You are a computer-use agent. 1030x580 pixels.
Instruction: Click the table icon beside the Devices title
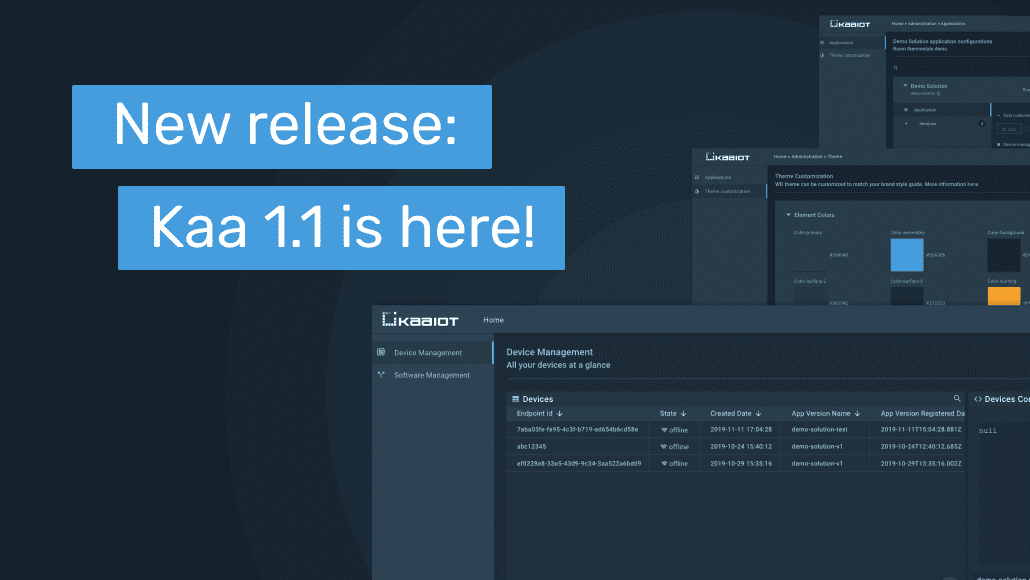pyautogui.click(x=516, y=399)
